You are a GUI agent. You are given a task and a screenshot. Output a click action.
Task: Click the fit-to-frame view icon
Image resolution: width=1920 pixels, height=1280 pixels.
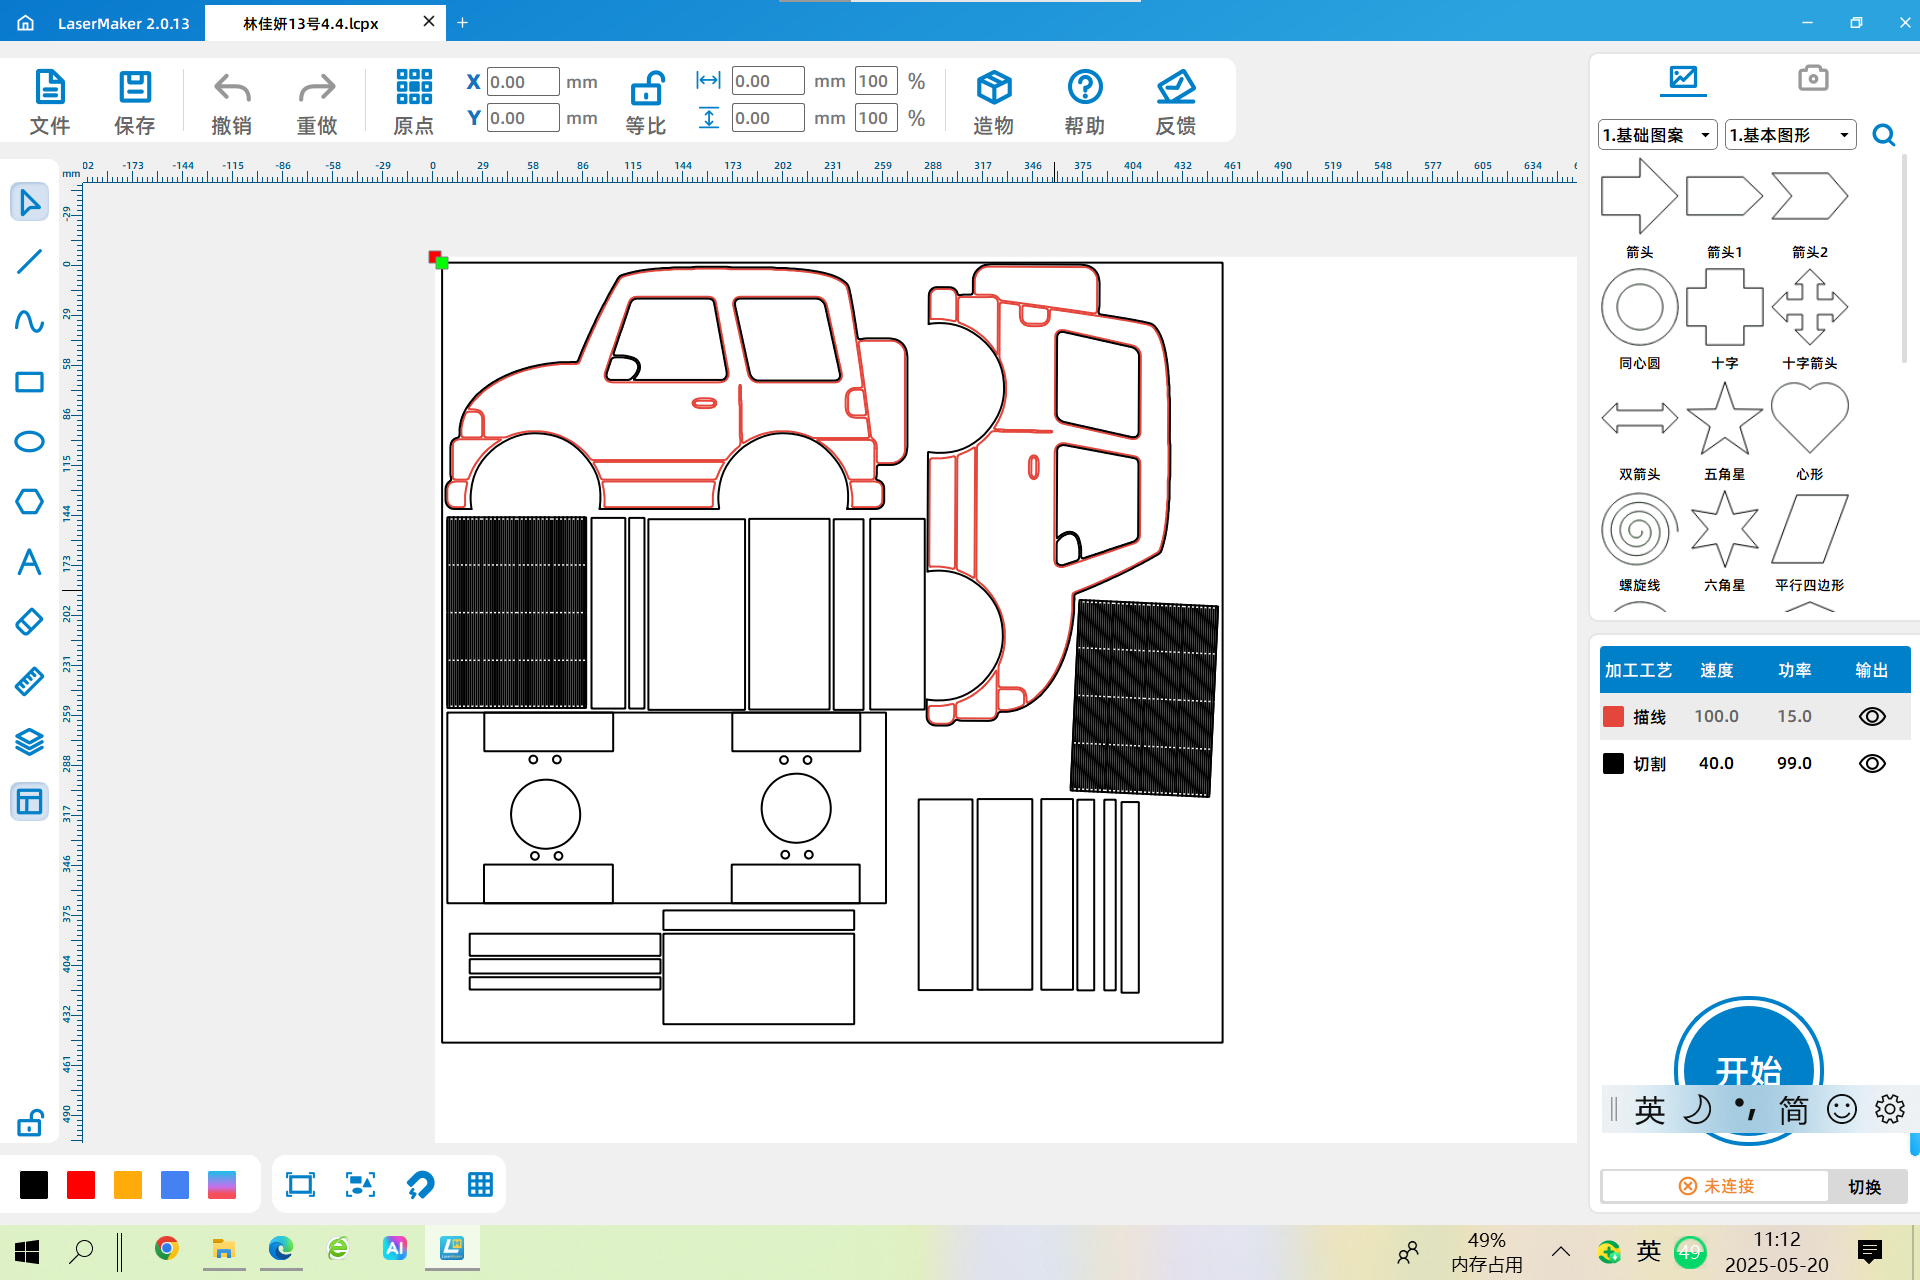click(300, 1185)
